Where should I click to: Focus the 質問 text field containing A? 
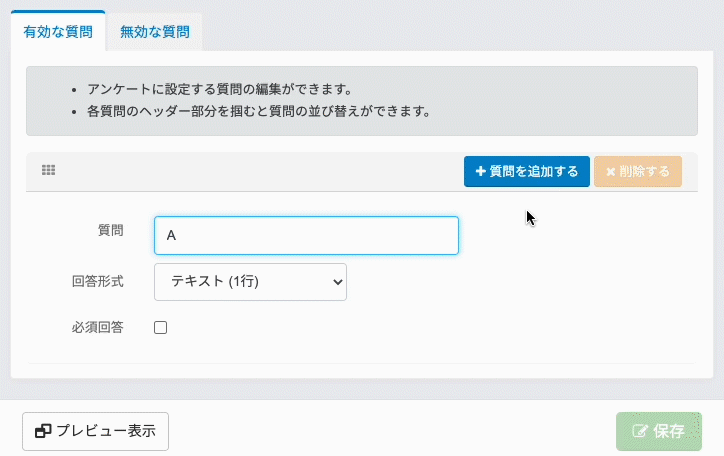[306, 235]
